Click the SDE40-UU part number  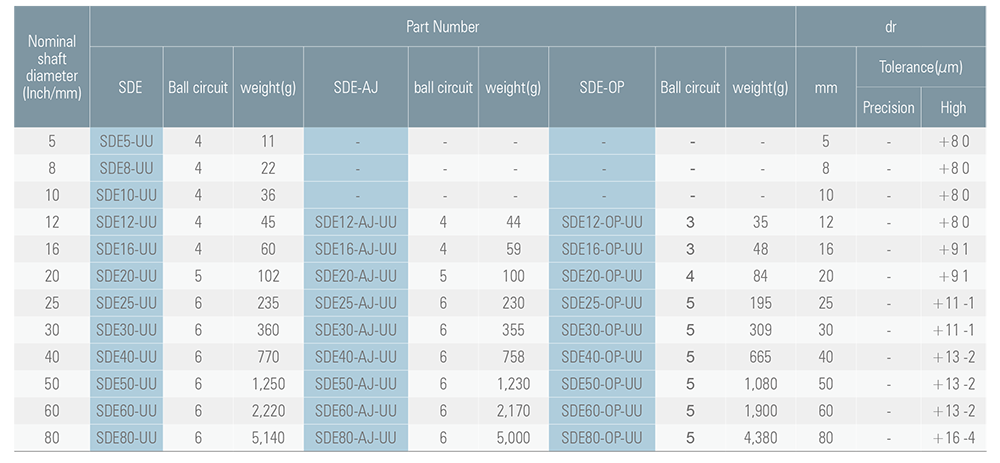(125, 356)
